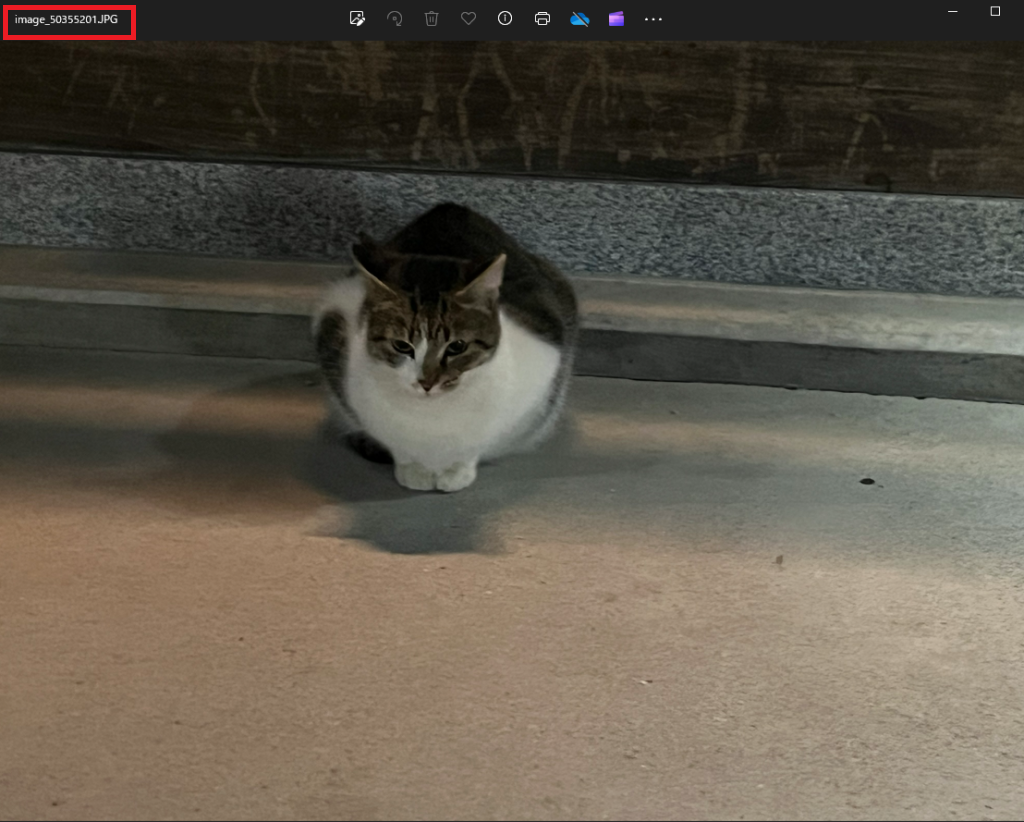Maximize the Photos window
The width and height of the screenshot is (1024, 822).
995,11
